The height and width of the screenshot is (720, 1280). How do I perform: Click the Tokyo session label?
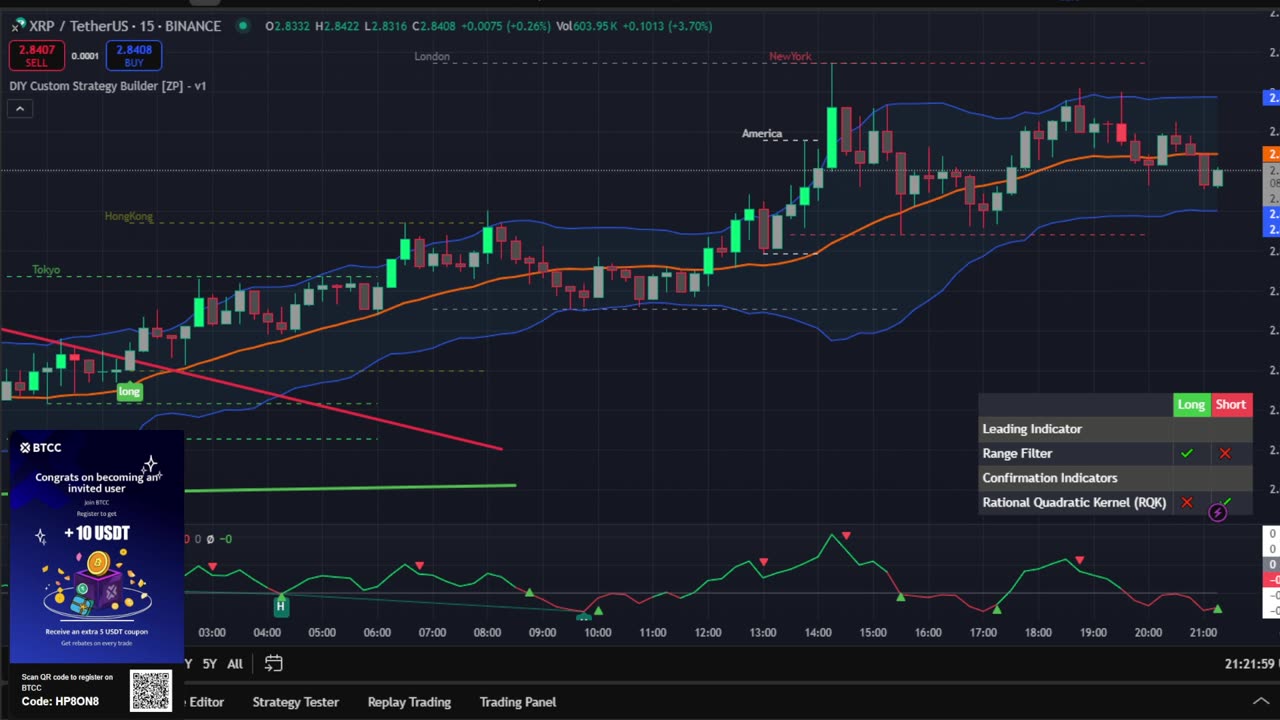pyautogui.click(x=46, y=270)
